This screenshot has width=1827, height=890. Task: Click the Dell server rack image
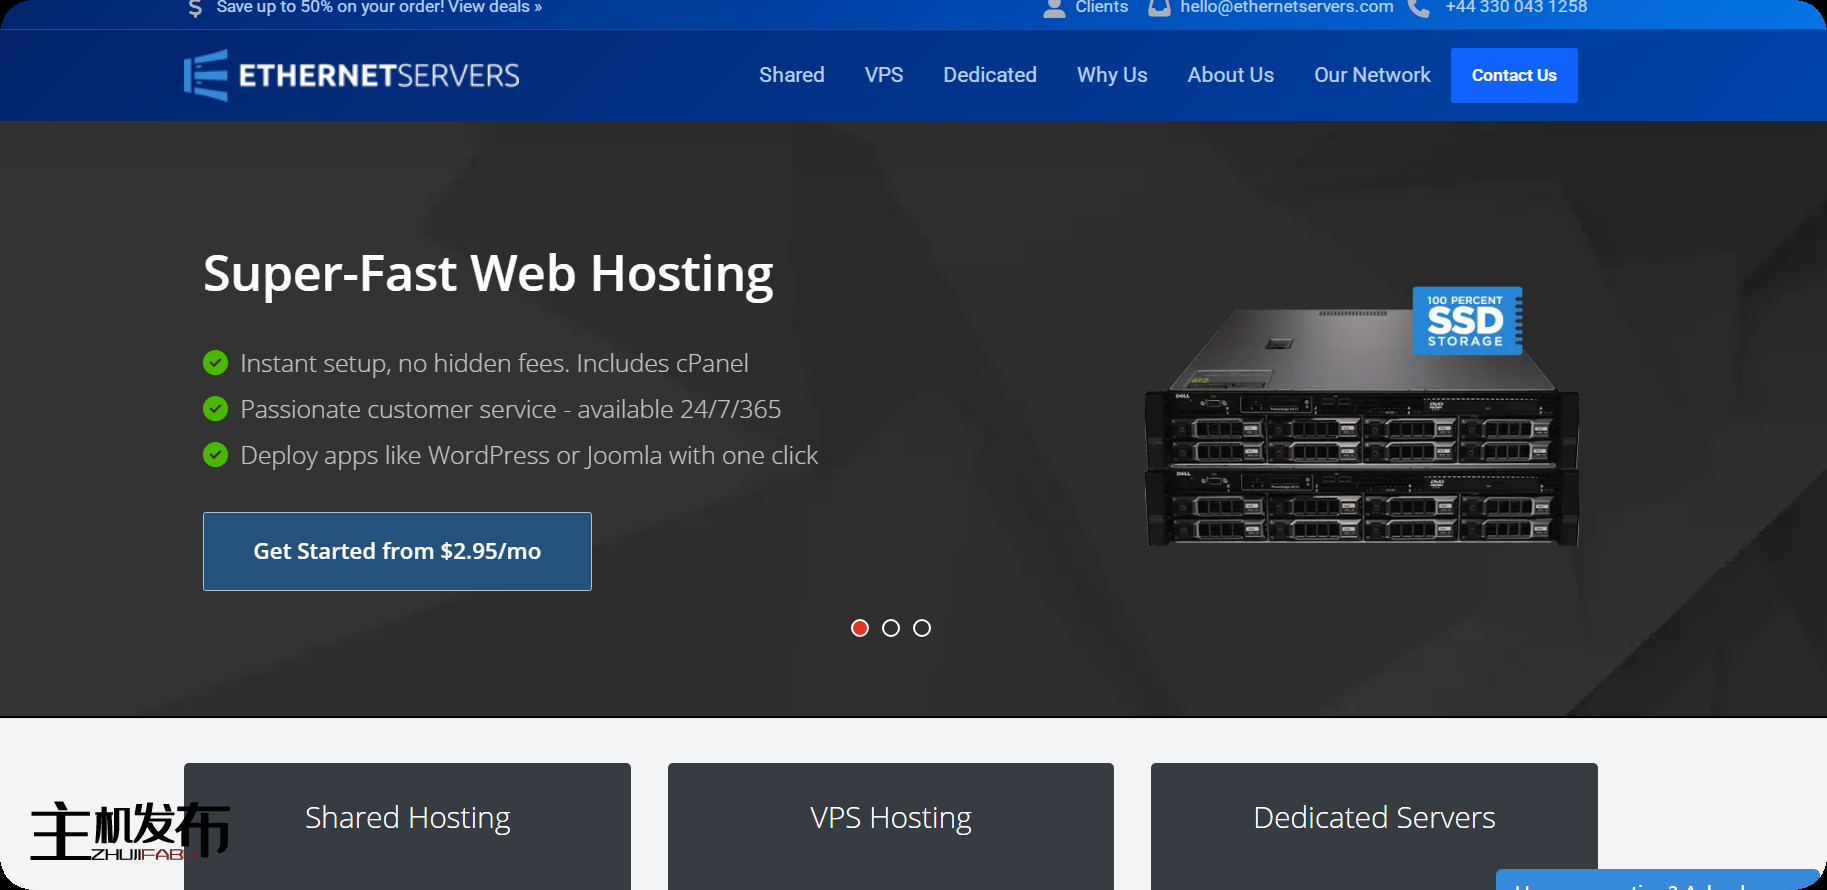(x=1360, y=460)
